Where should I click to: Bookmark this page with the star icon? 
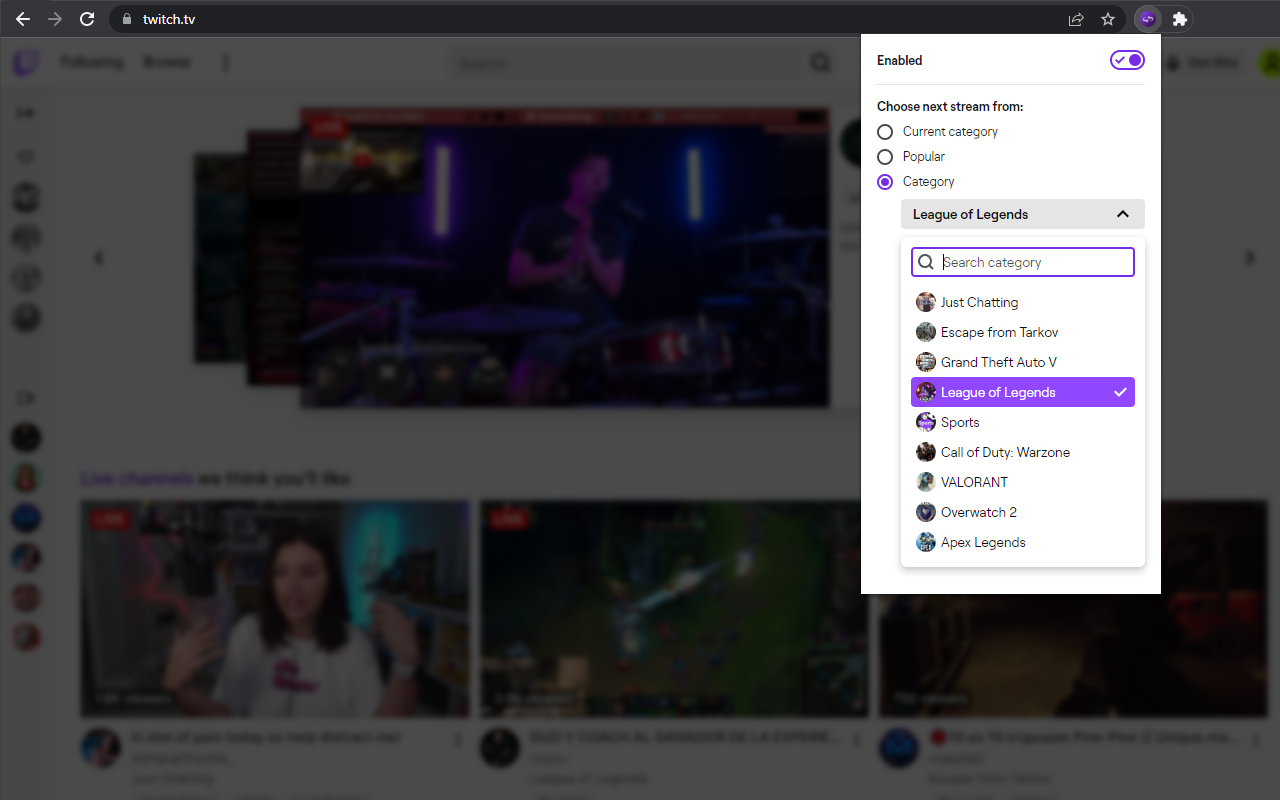1108,19
